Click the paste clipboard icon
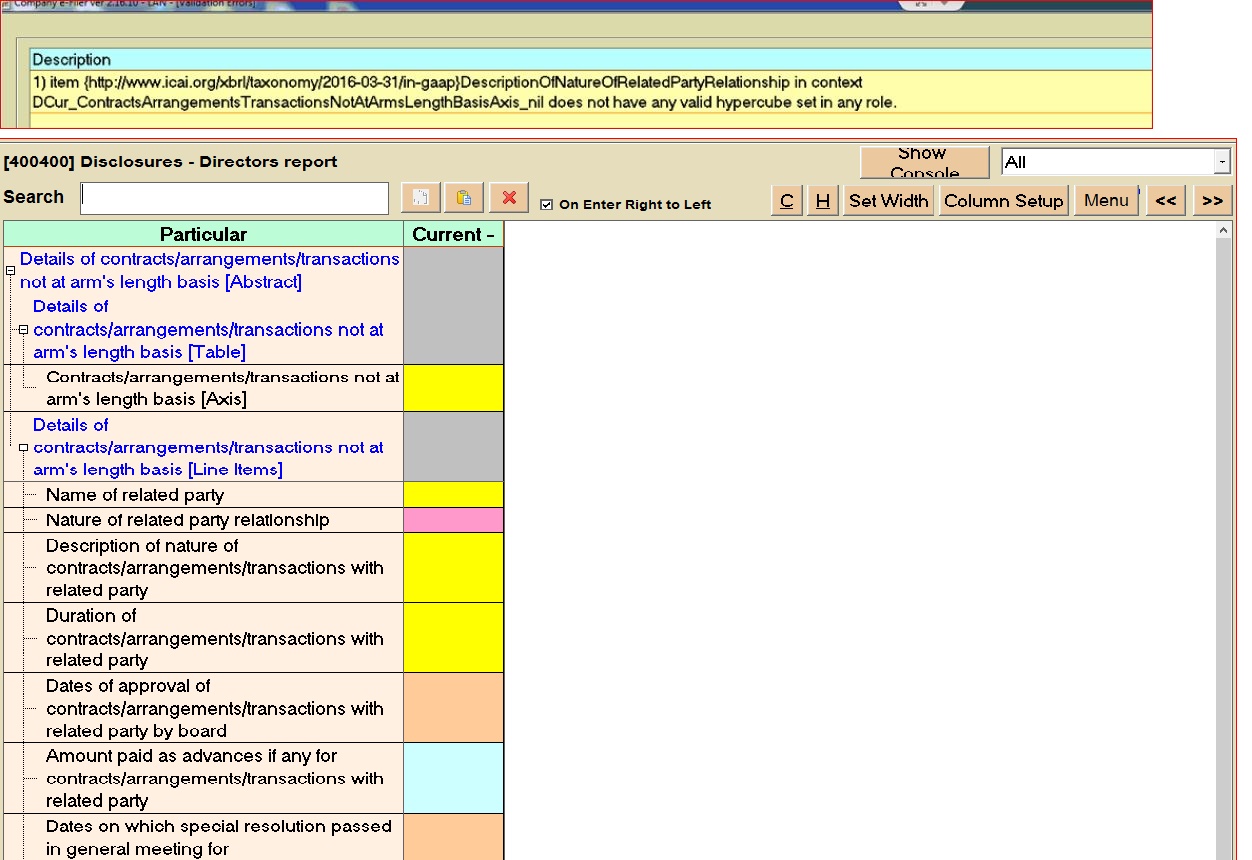The height and width of the screenshot is (860, 1252). click(464, 198)
